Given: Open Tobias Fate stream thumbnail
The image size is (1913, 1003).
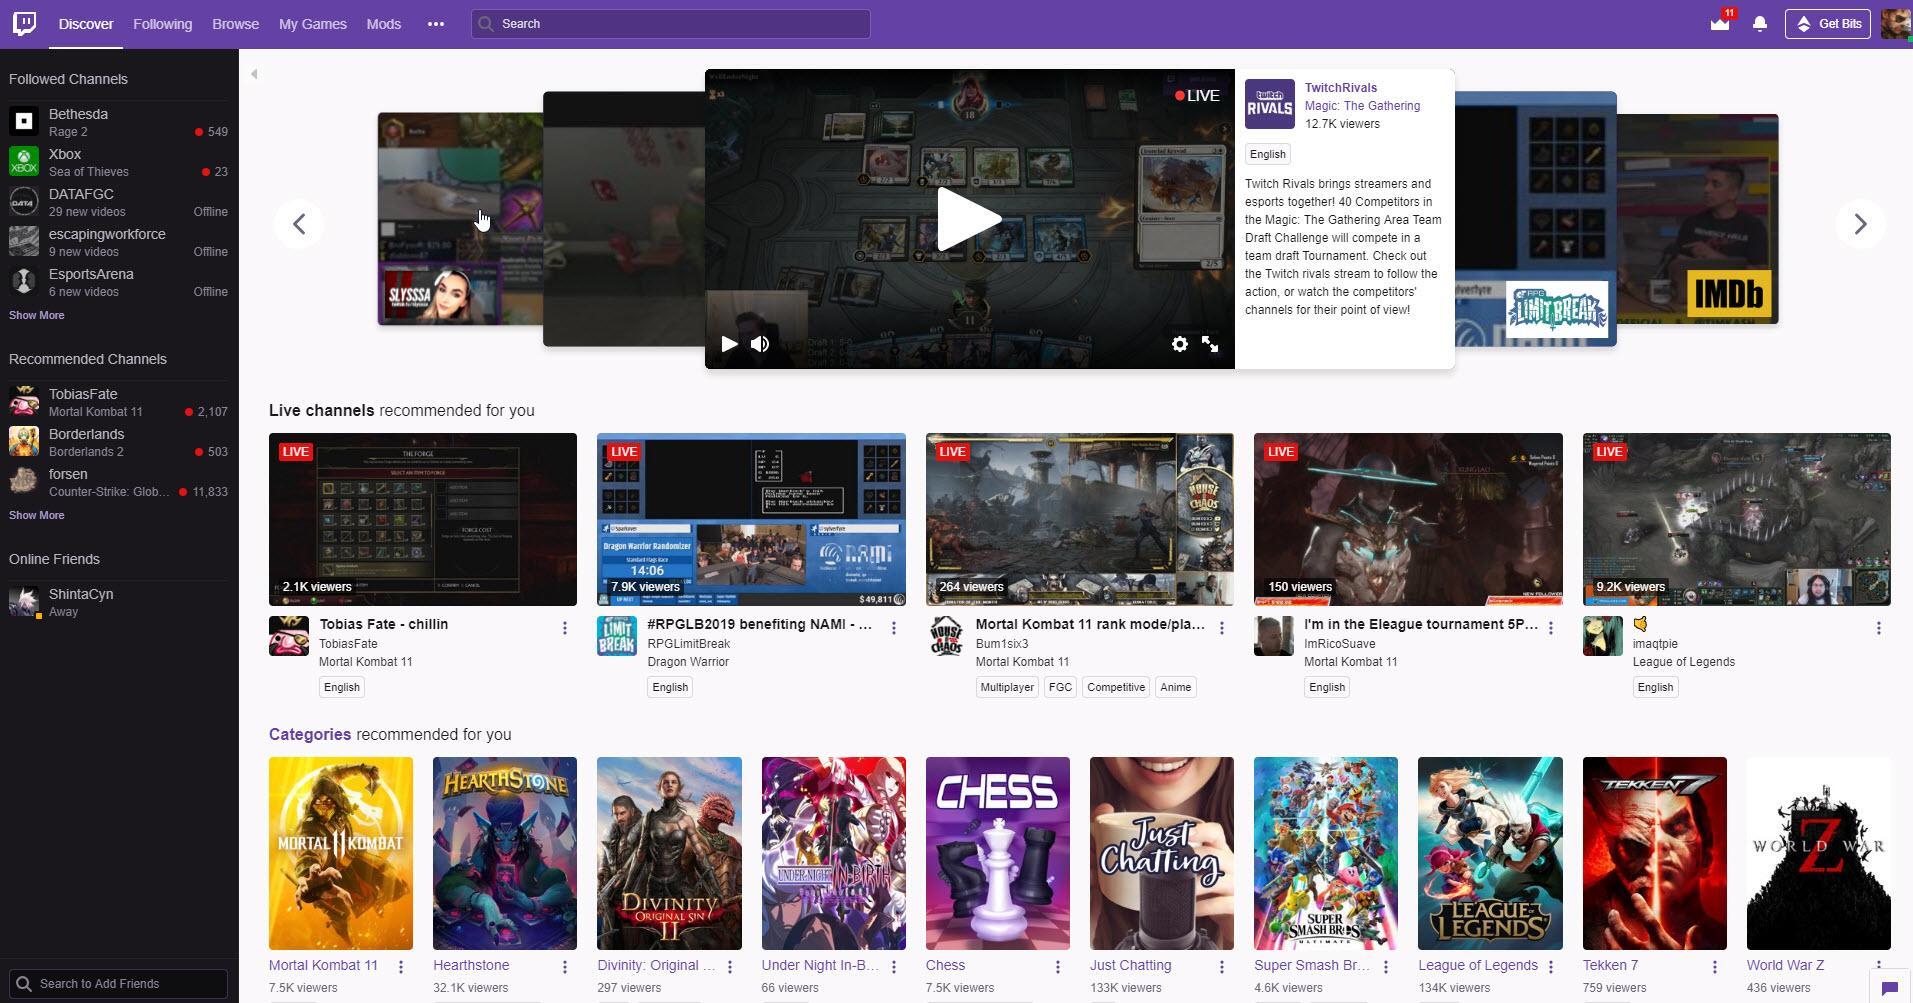Looking at the screenshot, I should click(x=423, y=519).
